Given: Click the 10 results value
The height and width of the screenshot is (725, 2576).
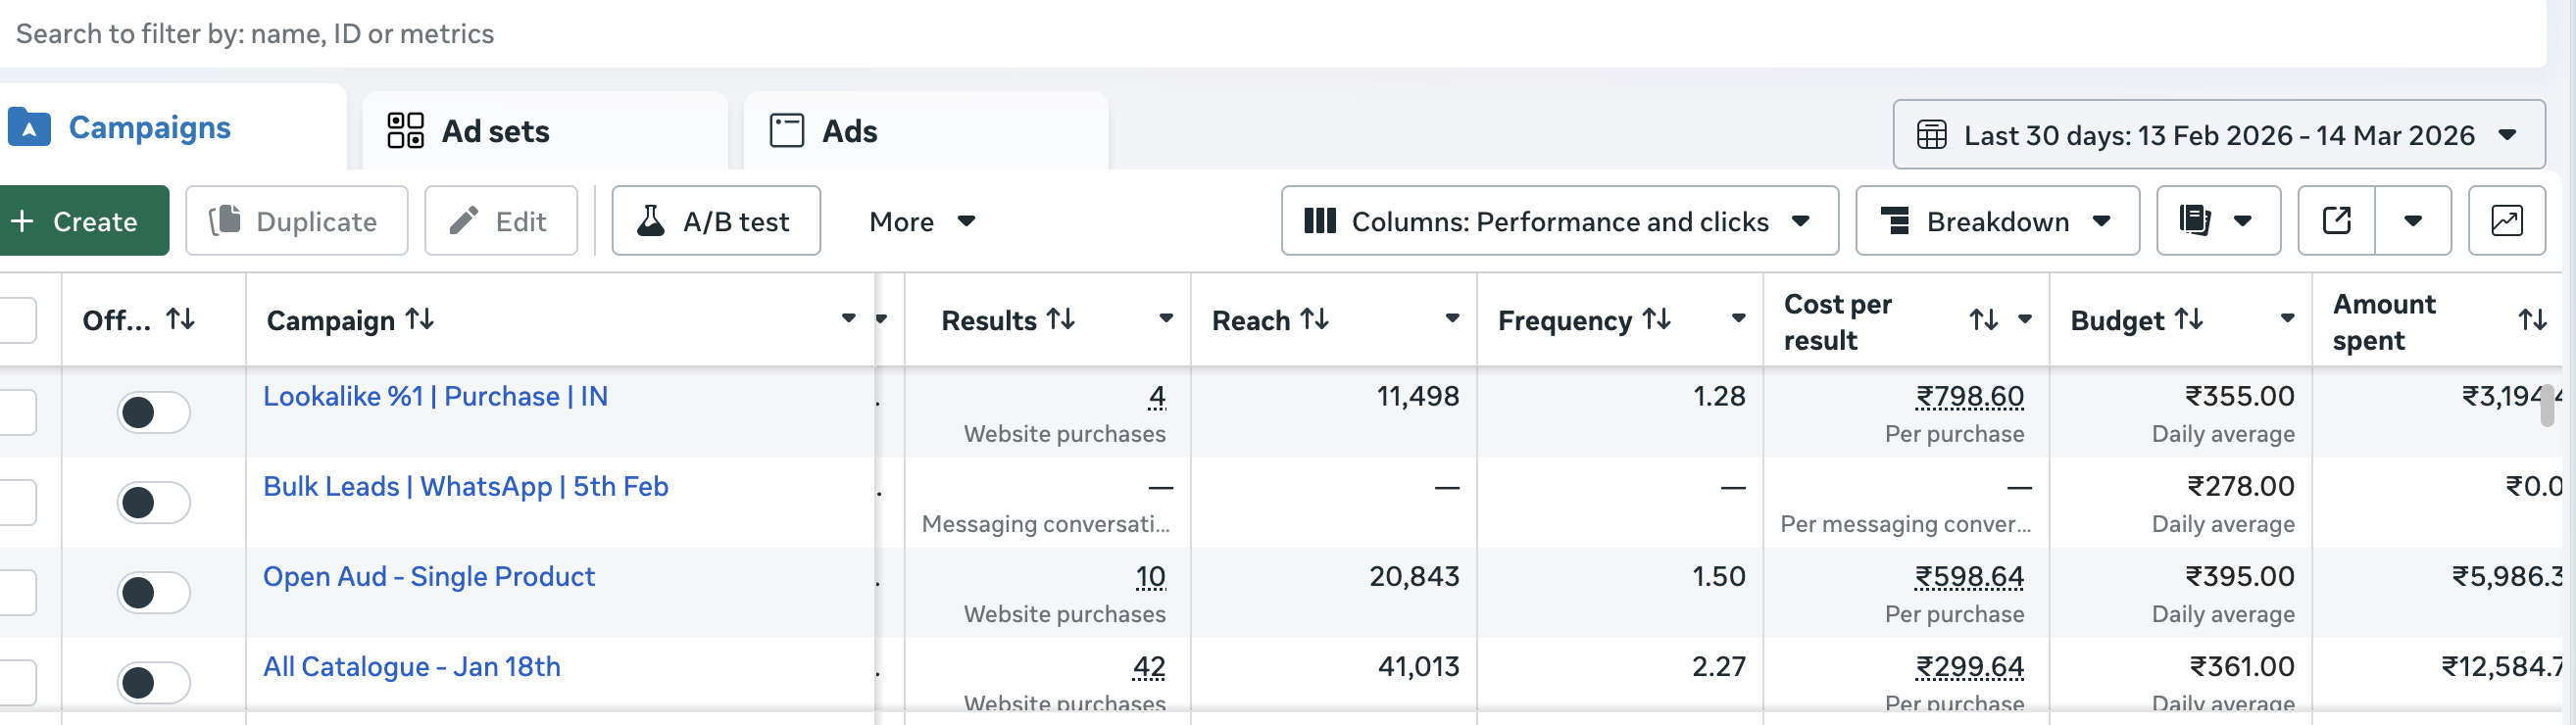Looking at the screenshot, I should [1150, 576].
